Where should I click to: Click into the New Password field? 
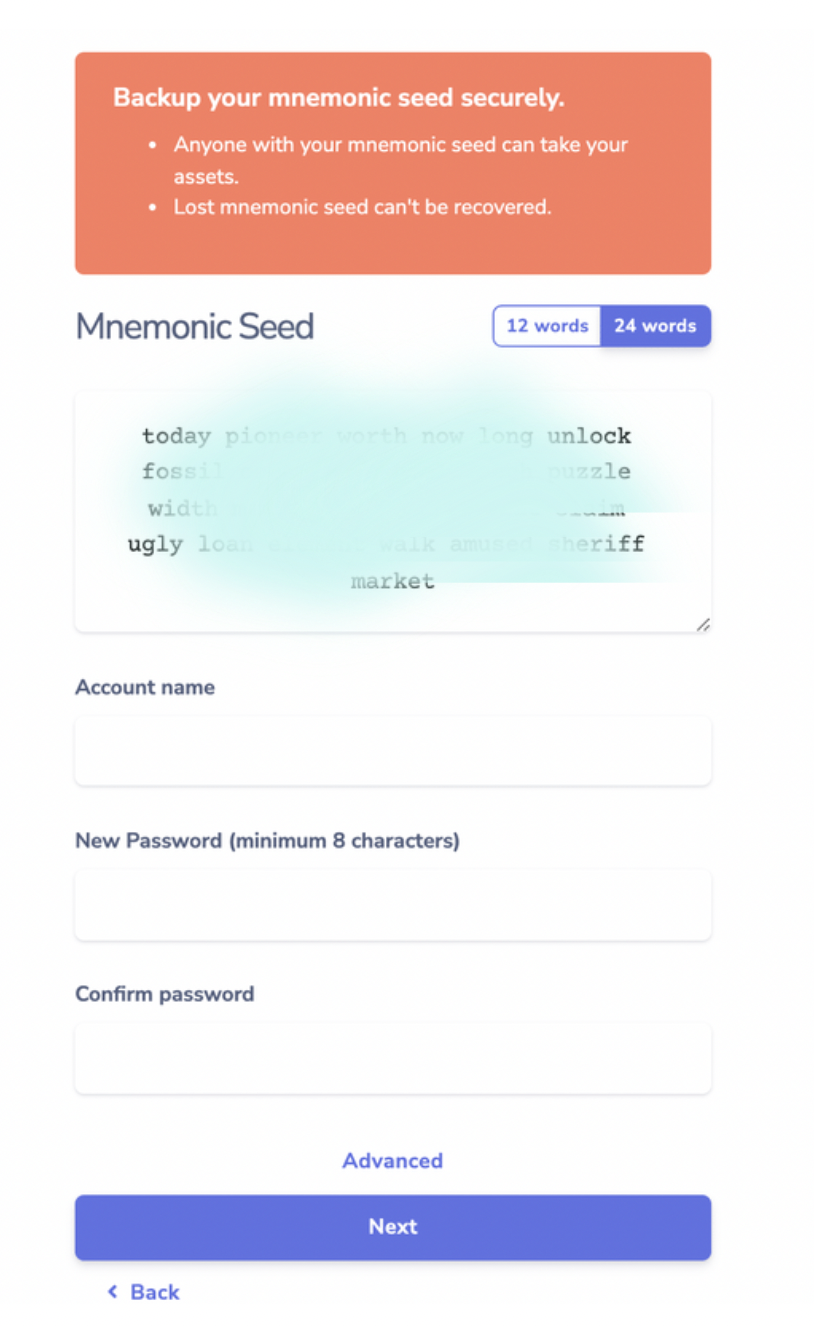[x=392, y=905]
